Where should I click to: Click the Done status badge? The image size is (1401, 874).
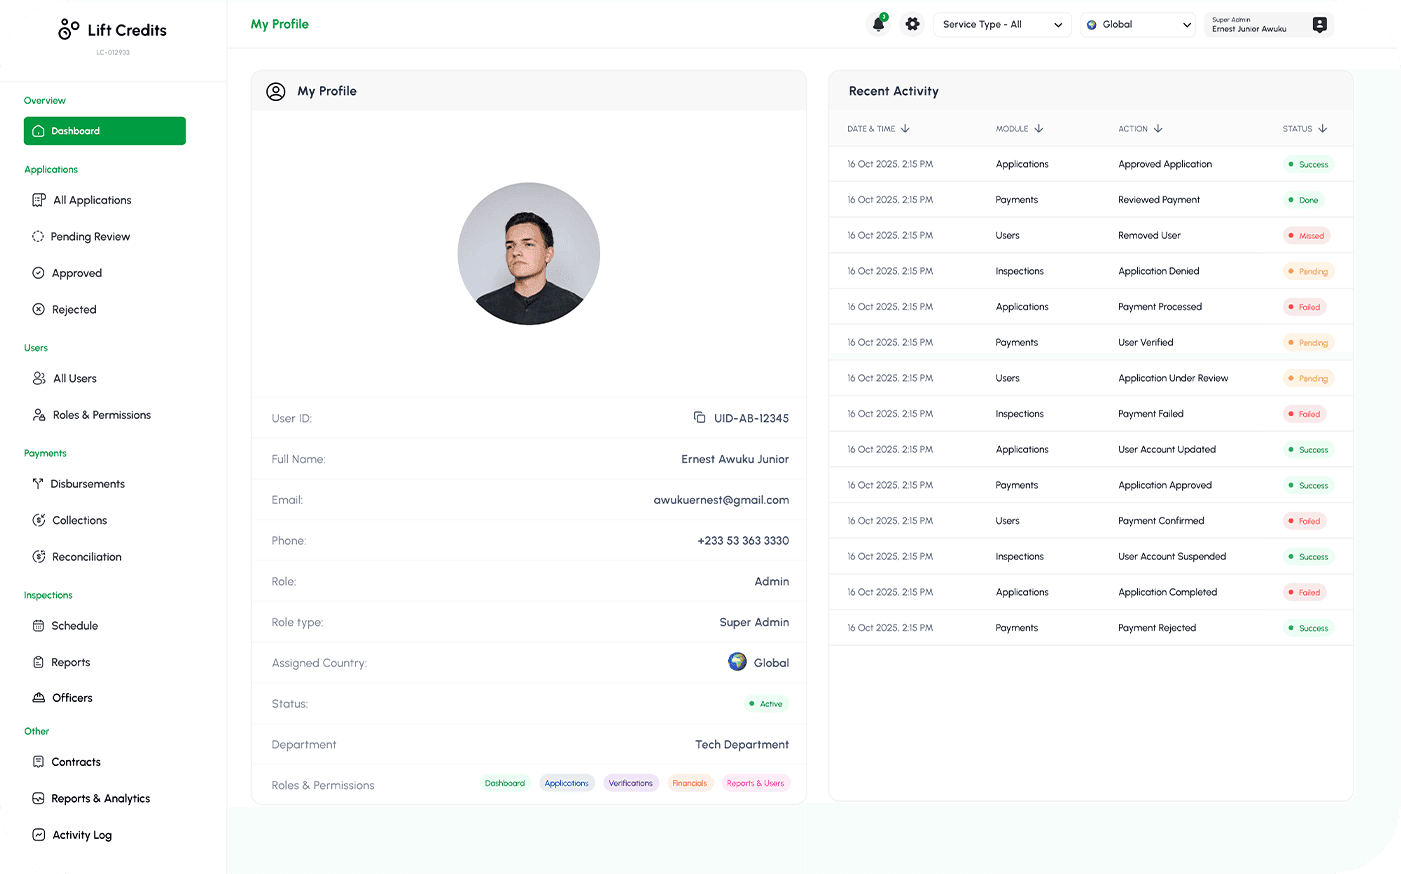[1304, 200]
